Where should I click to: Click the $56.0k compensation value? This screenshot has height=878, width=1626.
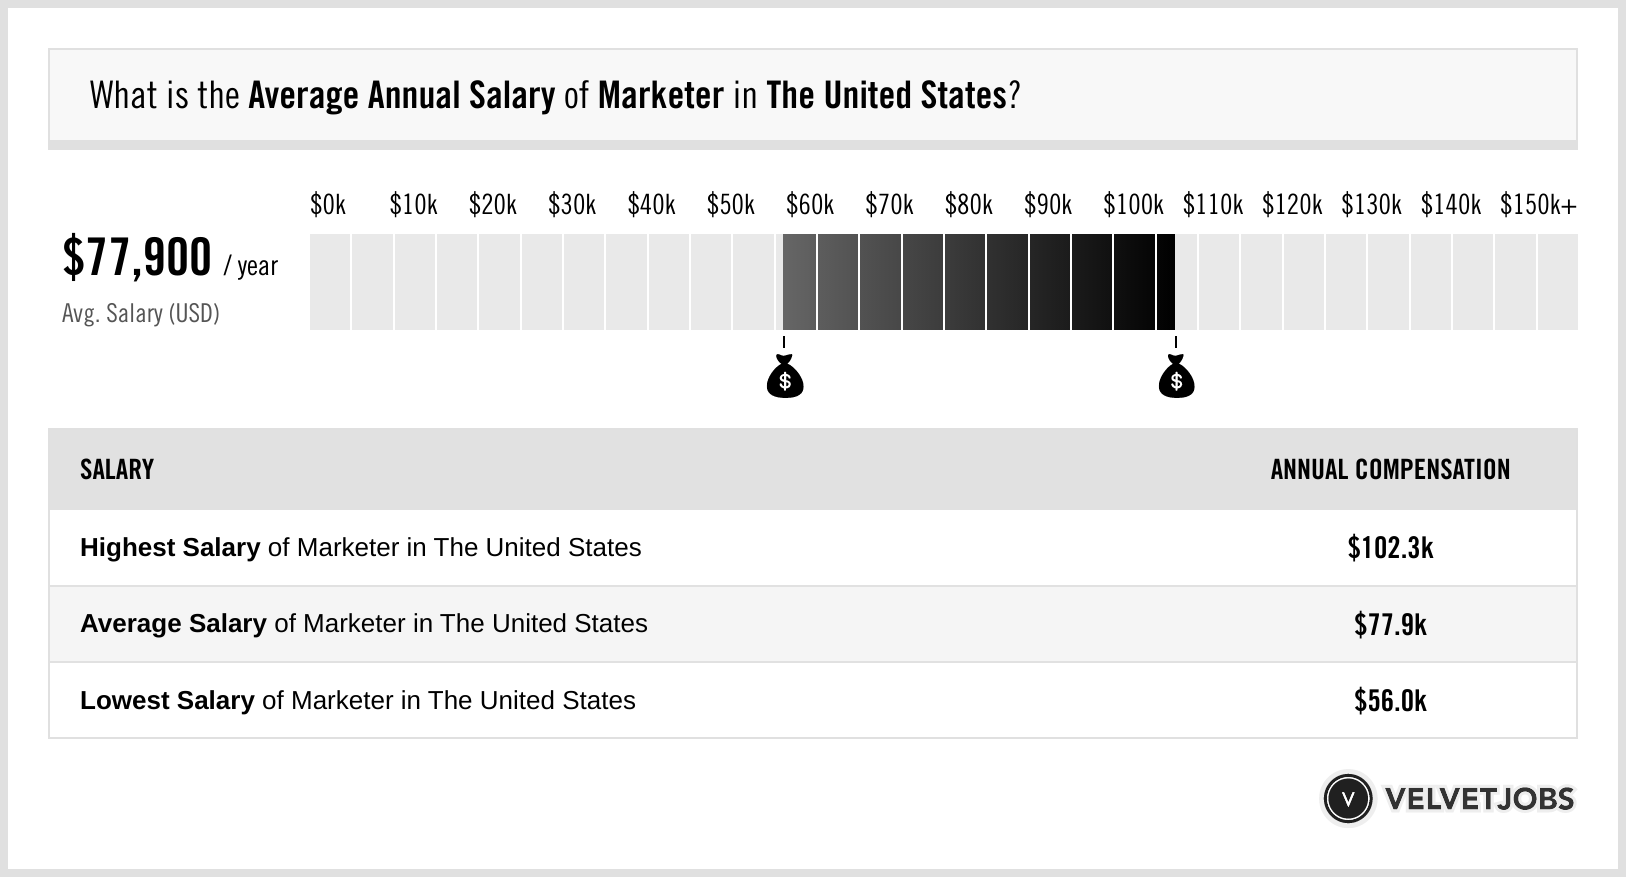coord(1390,700)
